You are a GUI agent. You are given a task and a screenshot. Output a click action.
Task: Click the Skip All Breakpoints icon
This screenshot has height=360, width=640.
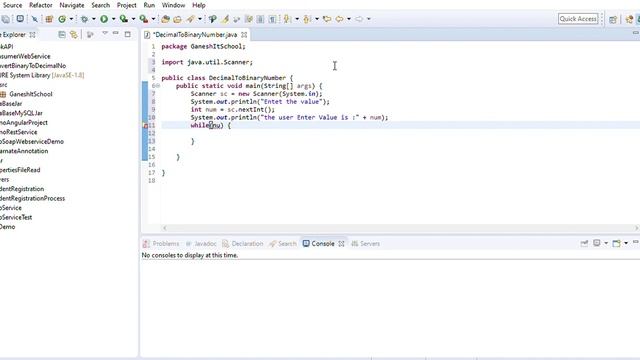point(34,19)
